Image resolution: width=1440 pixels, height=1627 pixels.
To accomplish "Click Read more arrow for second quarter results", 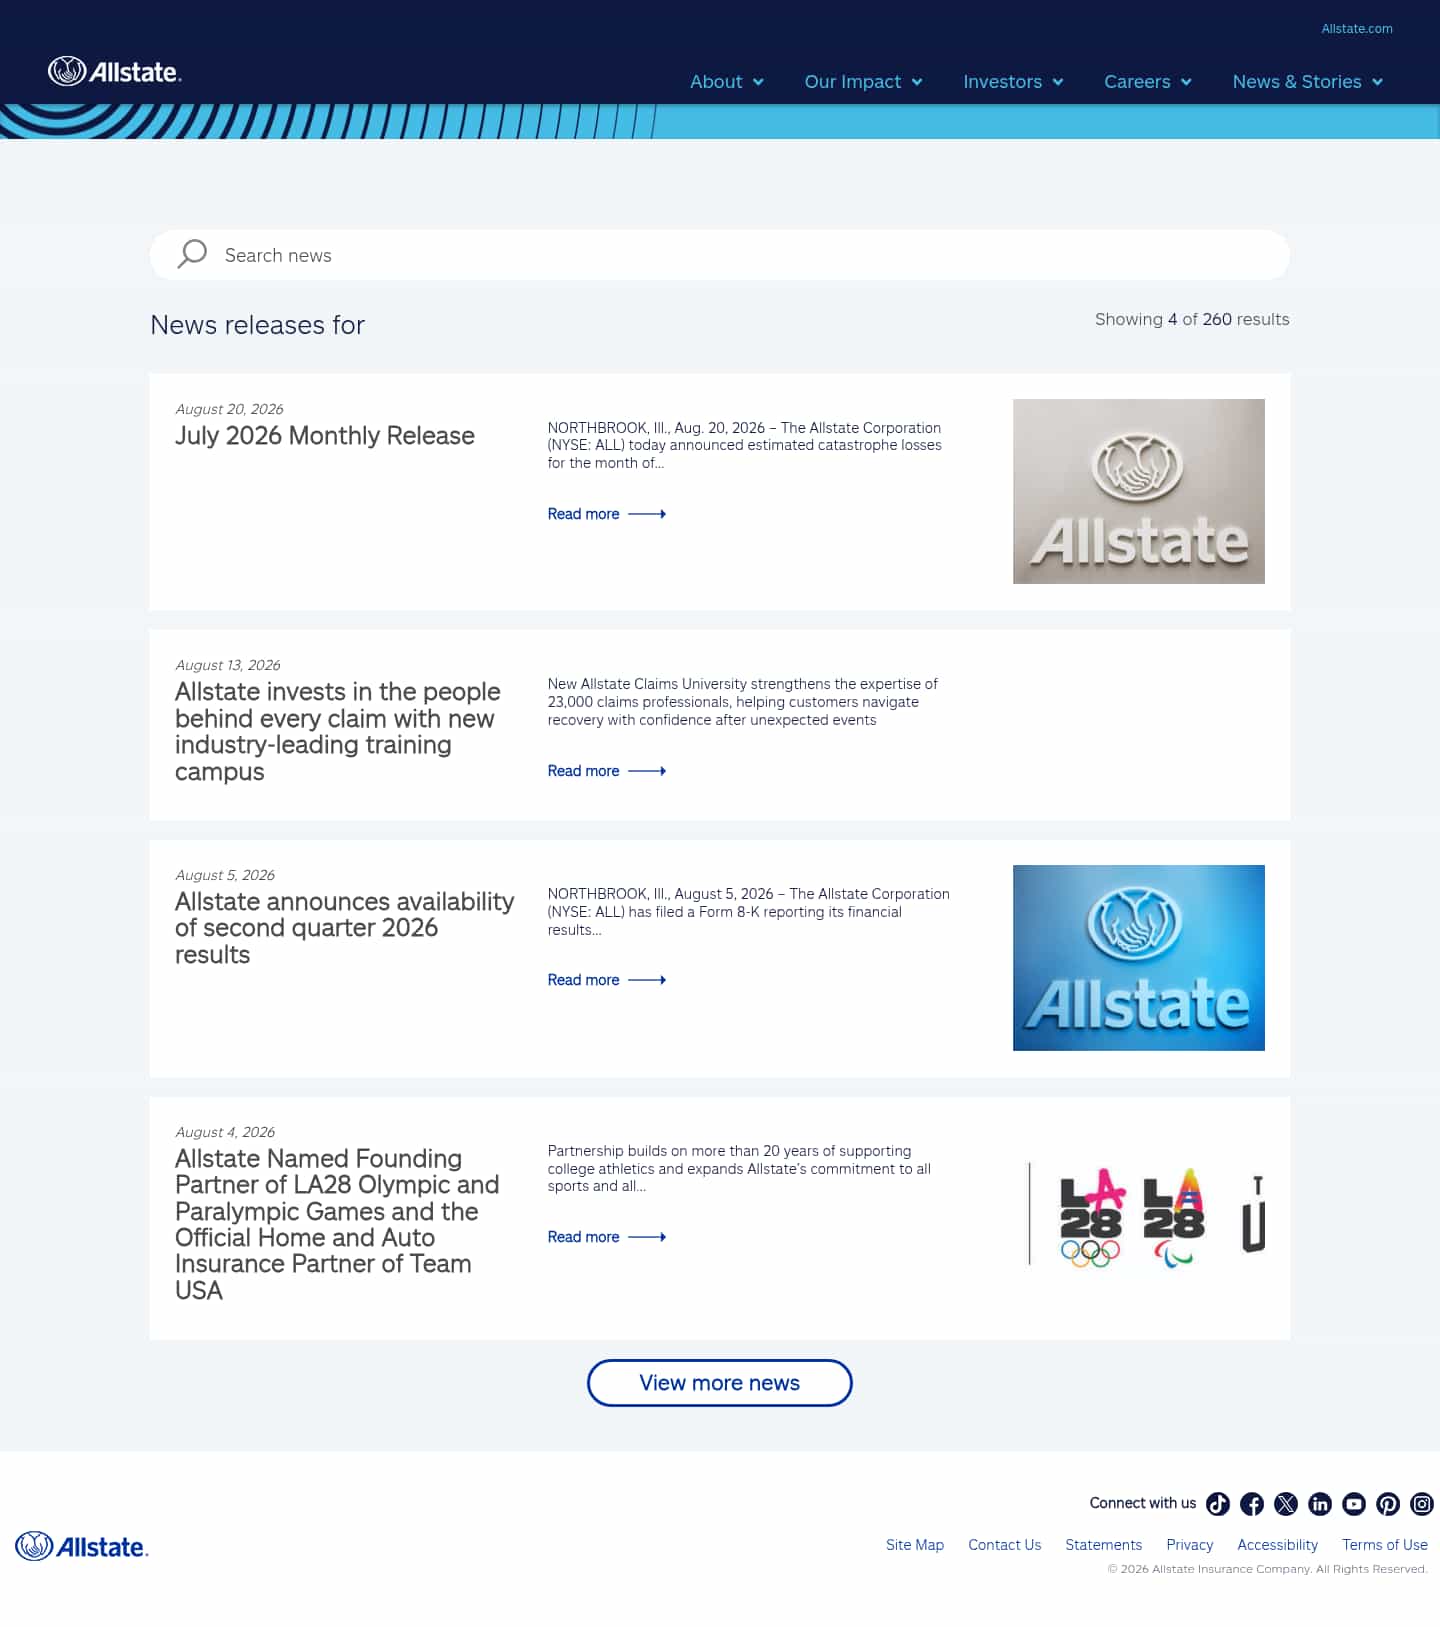I will (647, 980).
